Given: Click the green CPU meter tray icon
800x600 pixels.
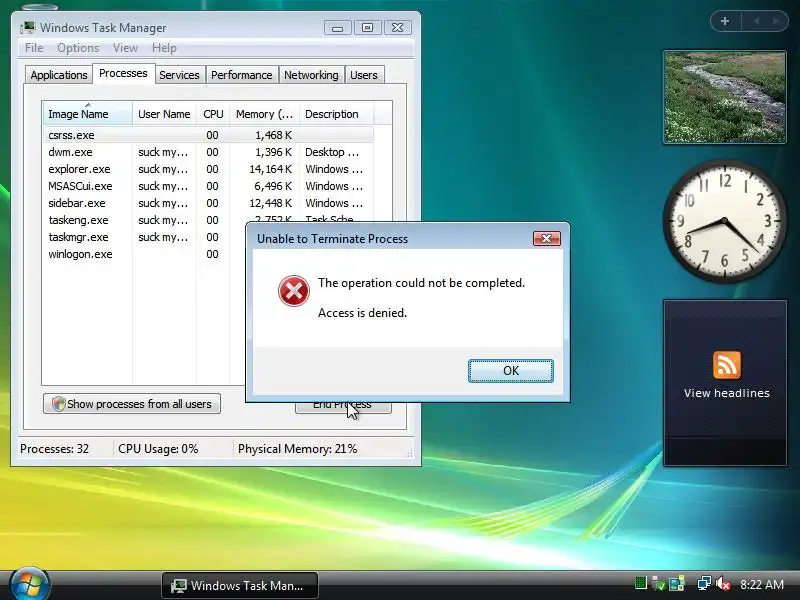Looking at the screenshot, I should tap(640, 583).
